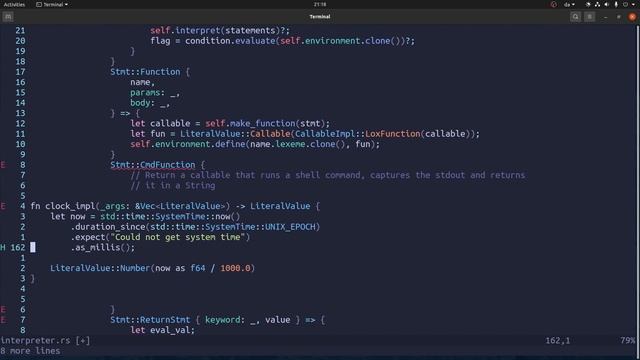Click the number literal 1000.0
The width and height of the screenshot is (640, 360).
coord(235,268)
